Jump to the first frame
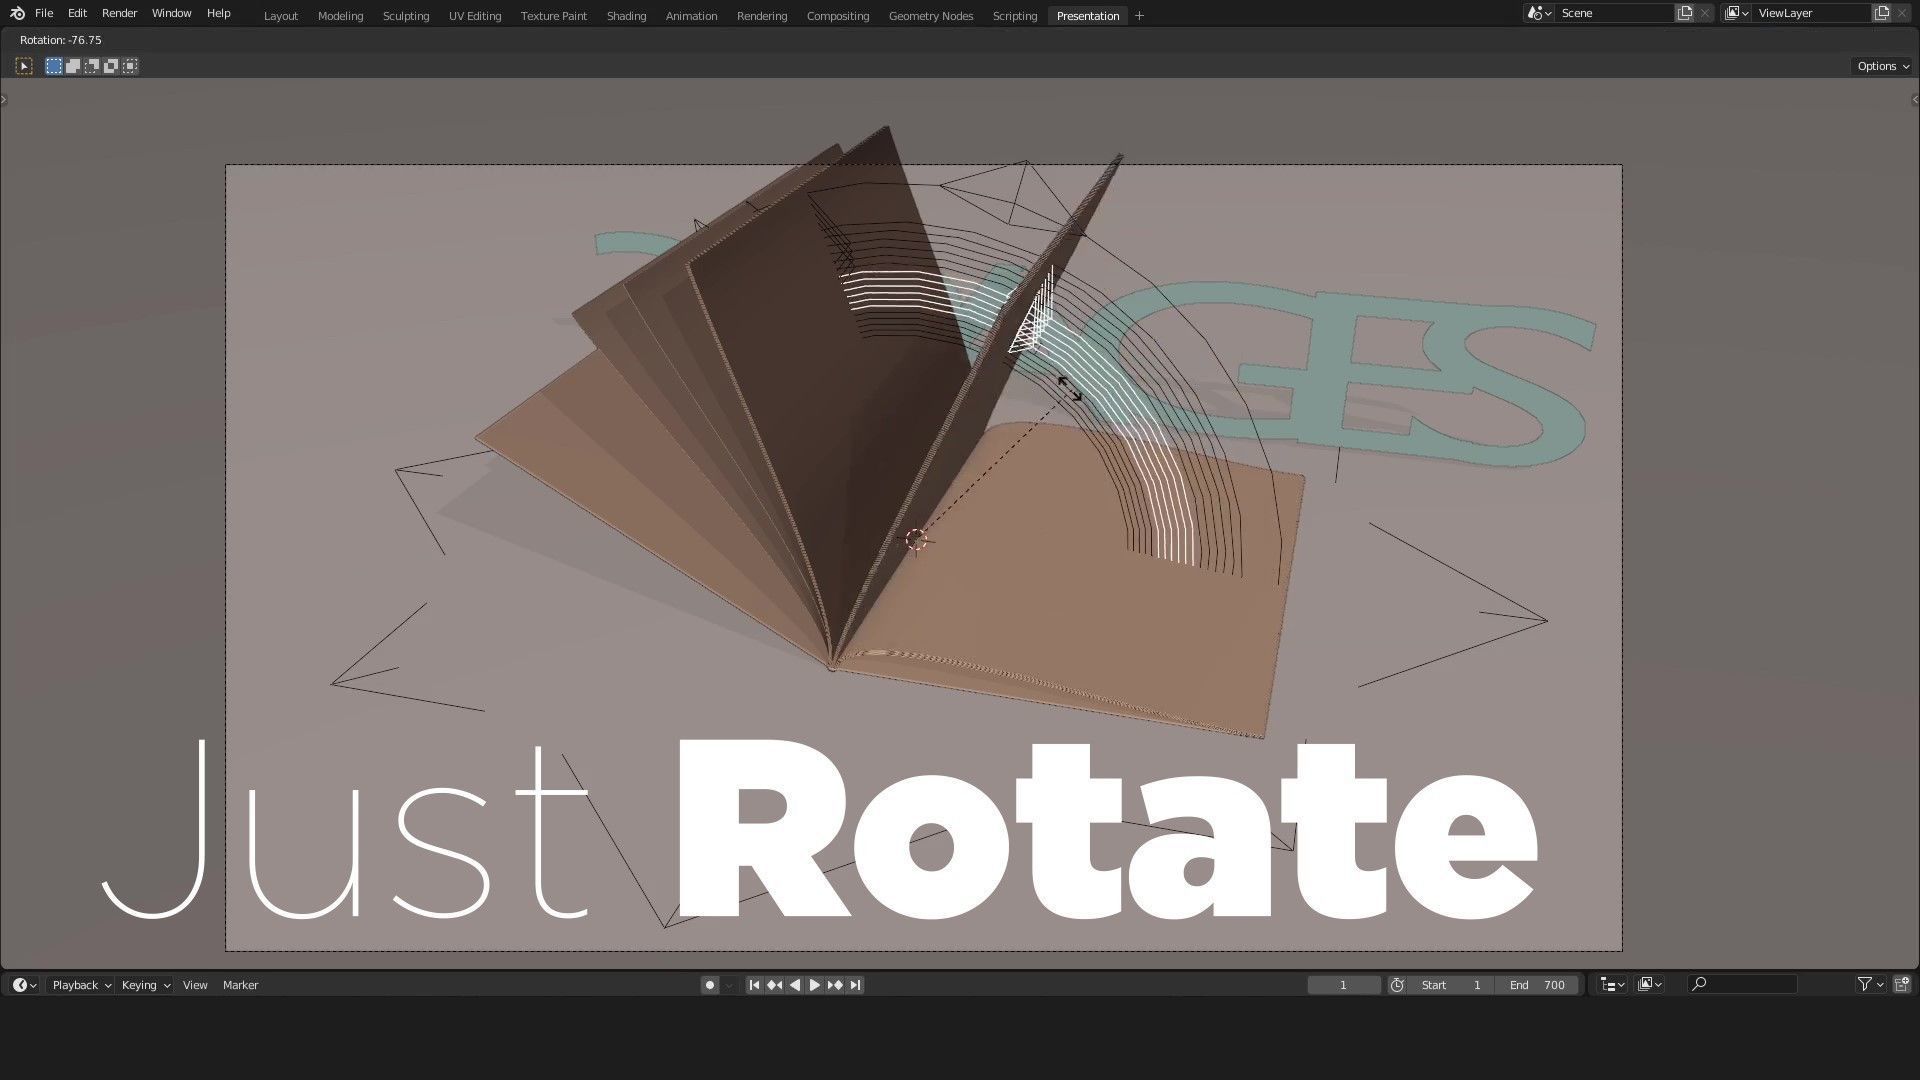 [x=754, y=985]
